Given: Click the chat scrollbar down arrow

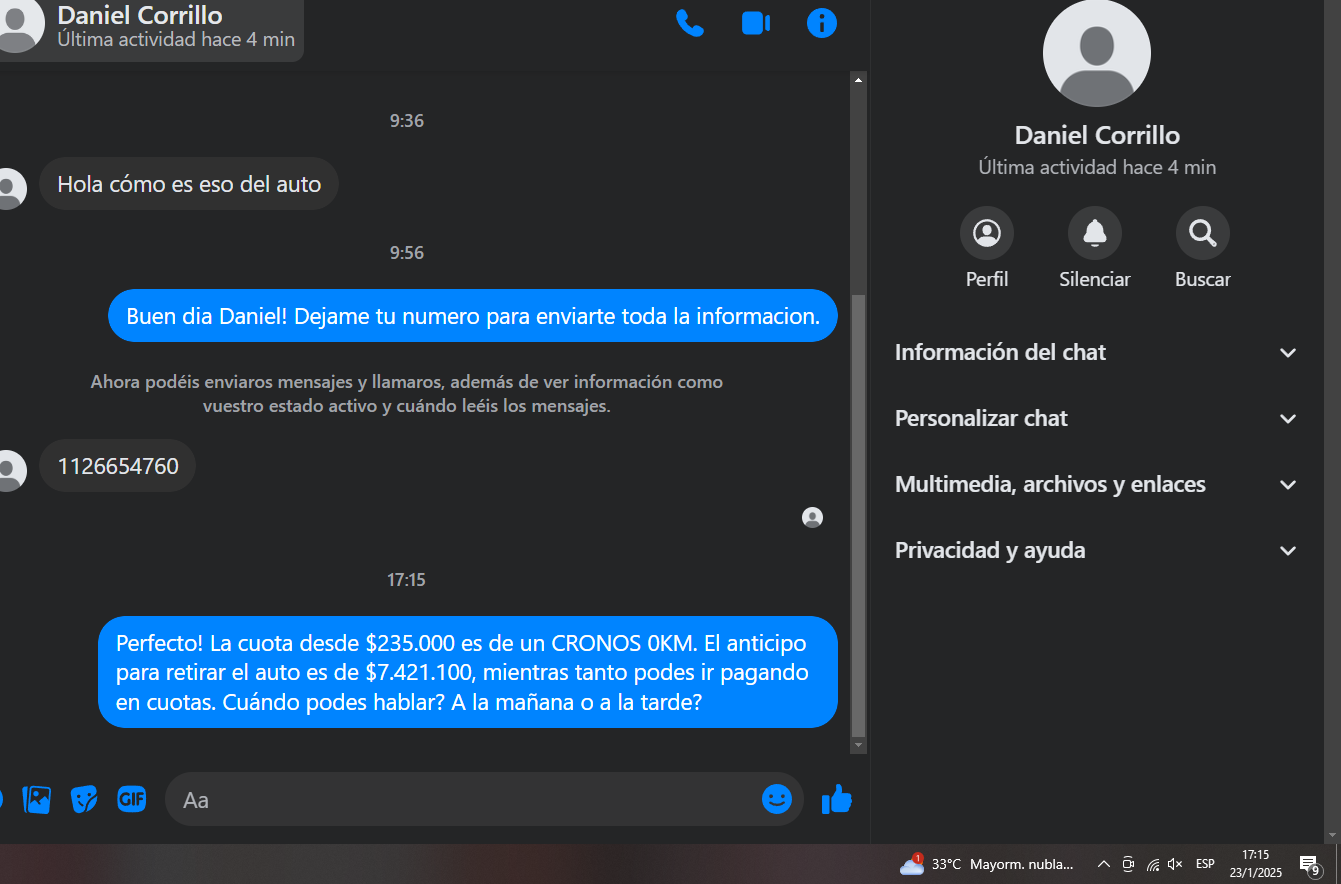Looking at the screenshot, I should [x=858, y=746].
